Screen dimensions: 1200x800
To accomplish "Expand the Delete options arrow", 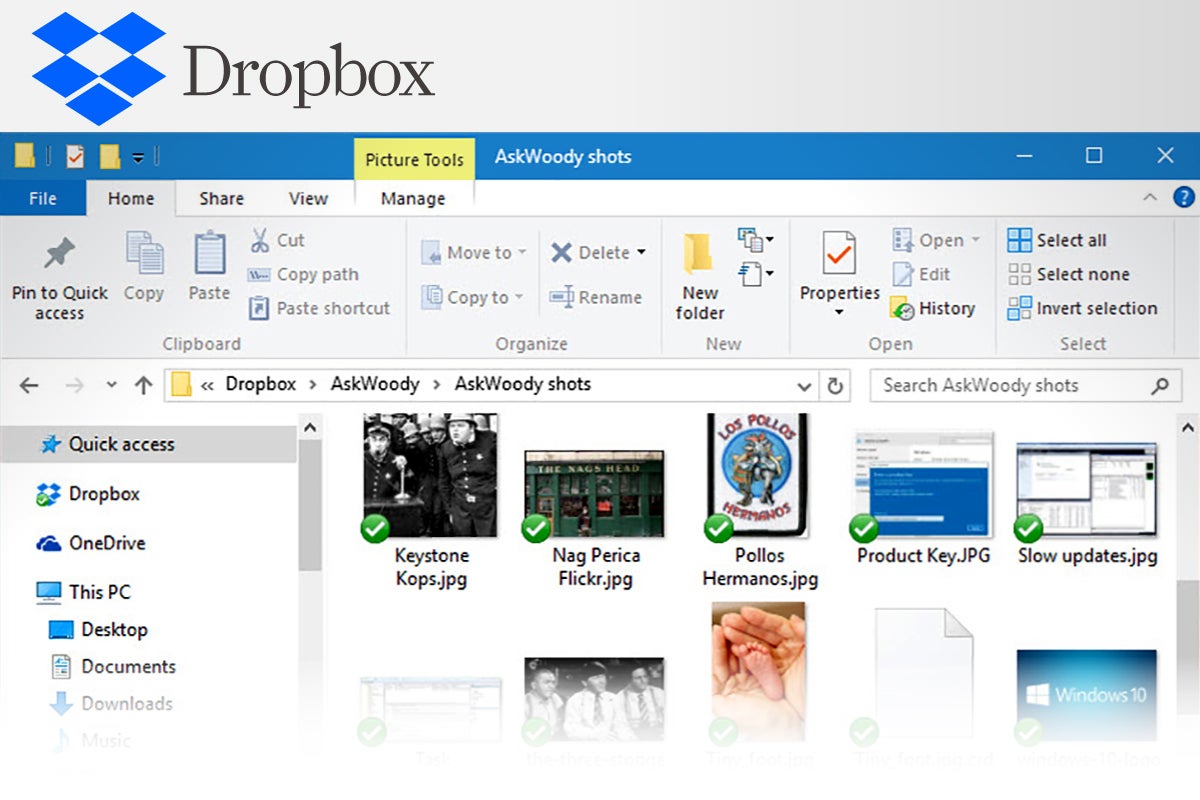I will tap(641, 253).
